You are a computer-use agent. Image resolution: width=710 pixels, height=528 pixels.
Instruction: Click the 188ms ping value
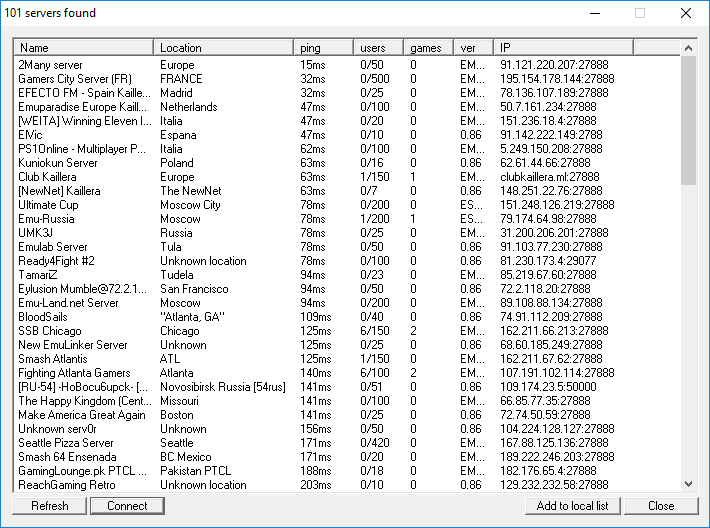tap(316, 472)
